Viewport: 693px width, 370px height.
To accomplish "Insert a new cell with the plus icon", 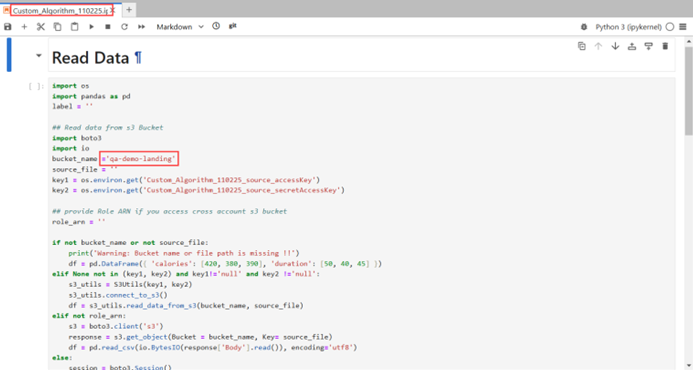I will [x=24, y=27].
